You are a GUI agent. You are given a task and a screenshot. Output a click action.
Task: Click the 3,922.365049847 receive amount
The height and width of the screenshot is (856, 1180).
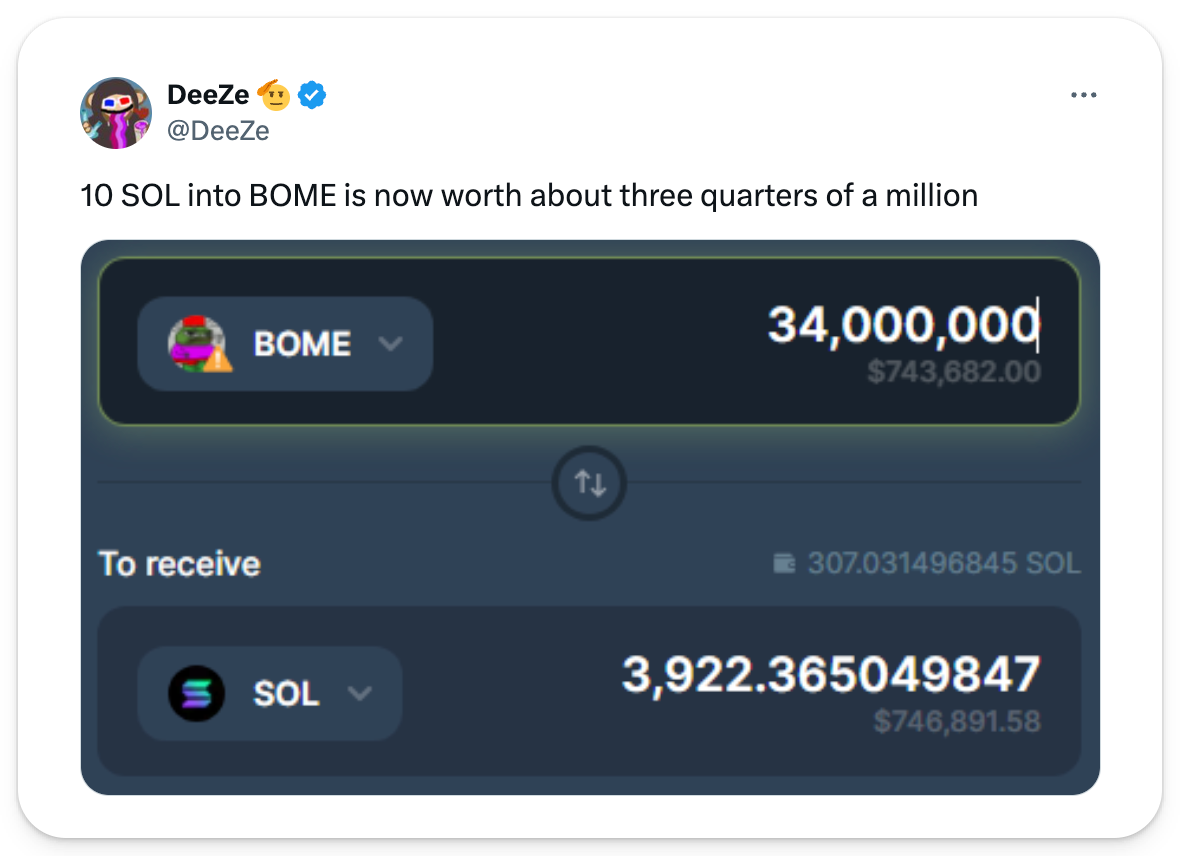[831, 674]
